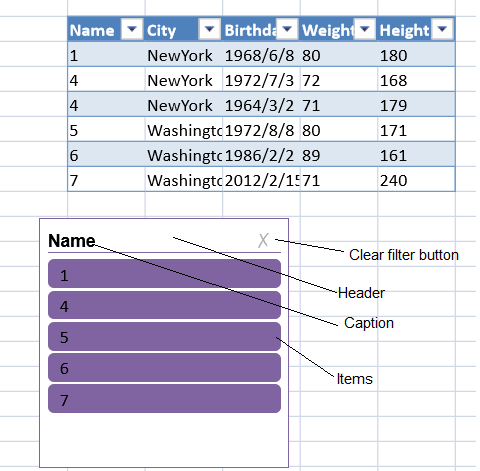Viewport: 480px width, 471px height.
Task: Click the Items annotation label
Action: click(355, 379)
